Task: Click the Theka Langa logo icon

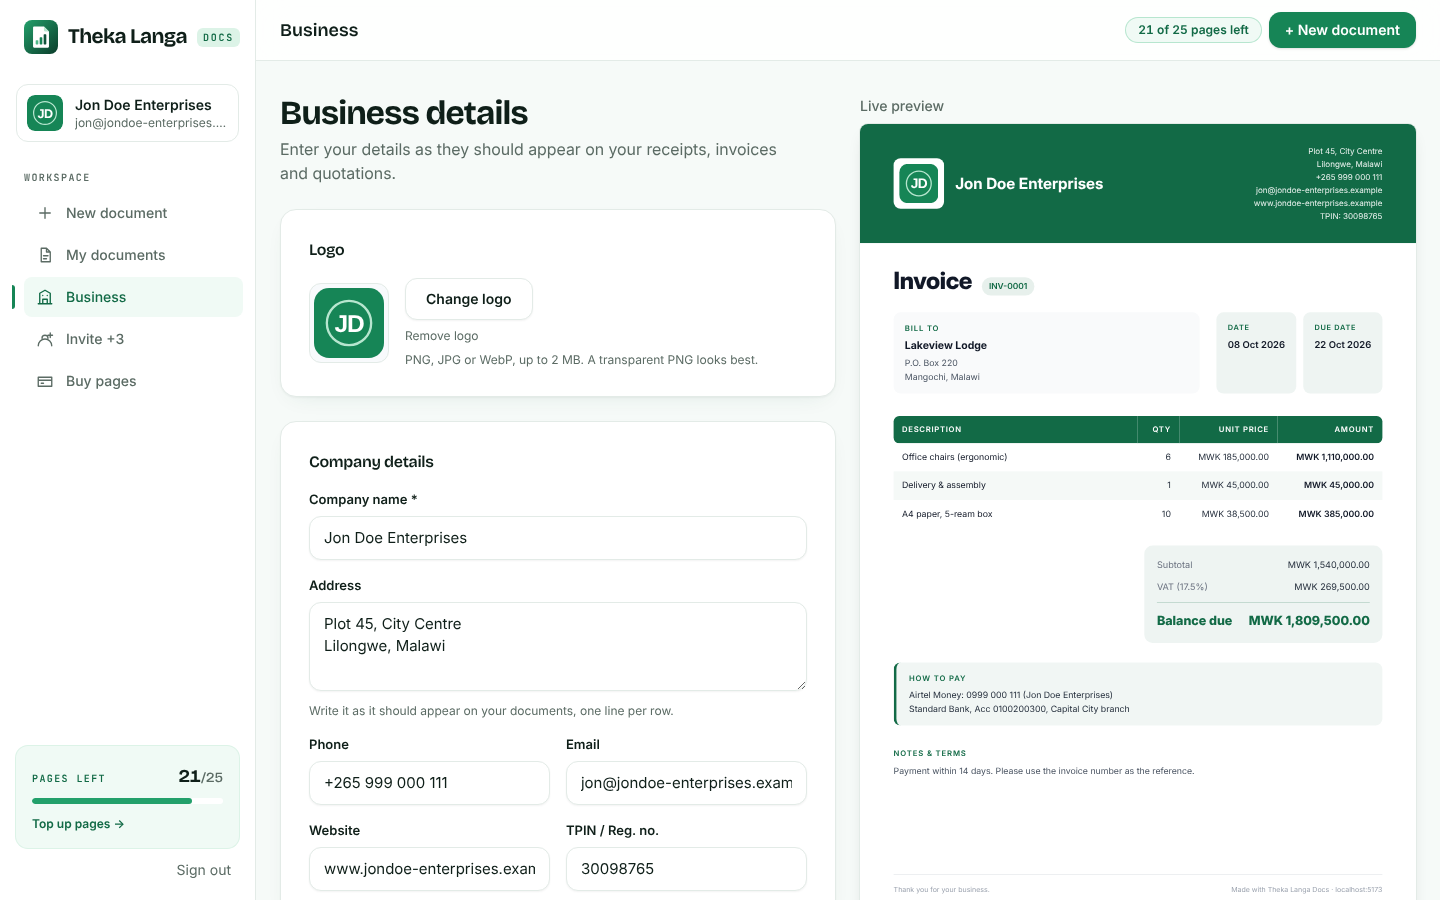Action: tap(41, 37)
